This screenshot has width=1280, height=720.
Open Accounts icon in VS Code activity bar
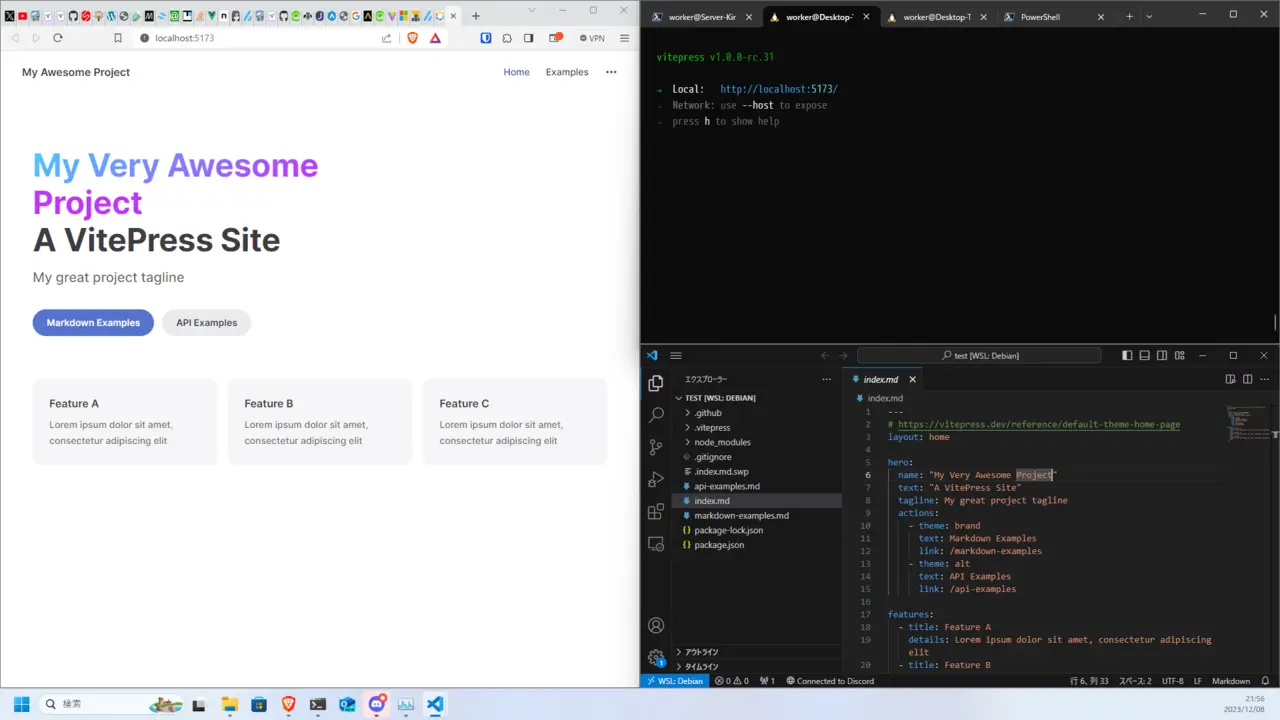click(x=656, y=625)
